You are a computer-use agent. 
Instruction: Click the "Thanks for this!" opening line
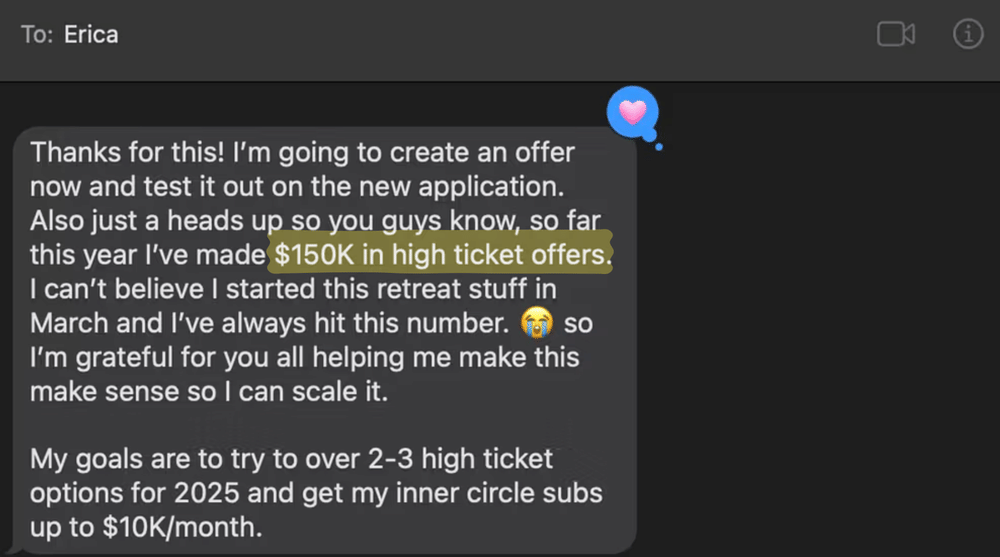(112, 153)
